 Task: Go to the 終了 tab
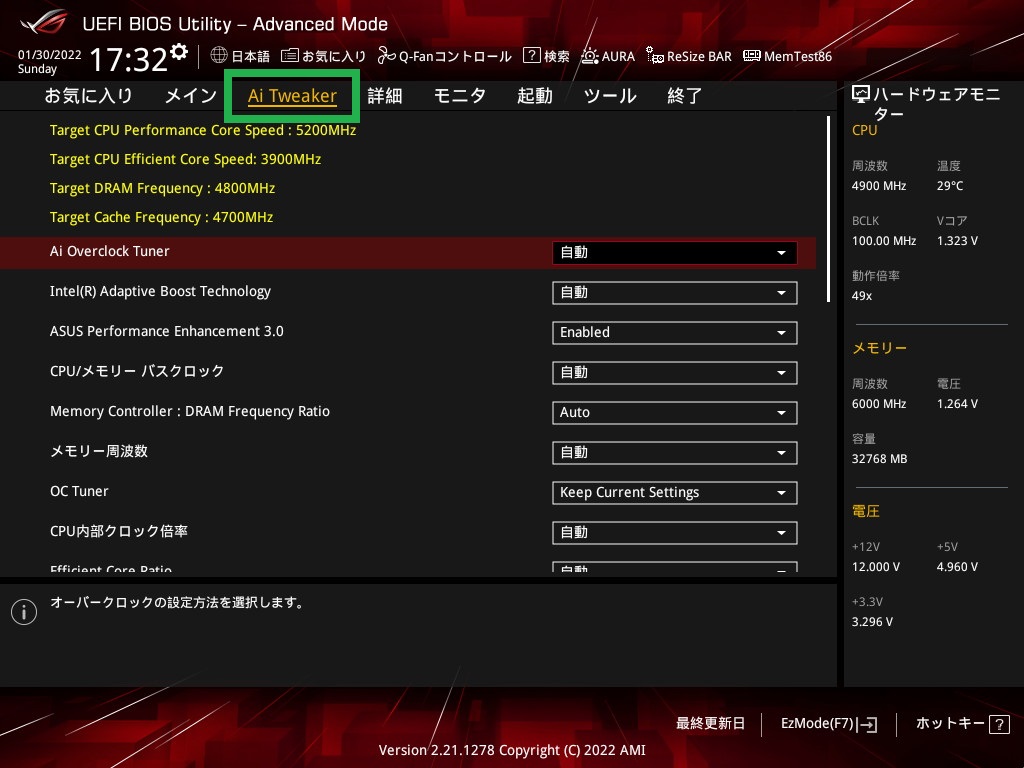[x=684, y=96]
